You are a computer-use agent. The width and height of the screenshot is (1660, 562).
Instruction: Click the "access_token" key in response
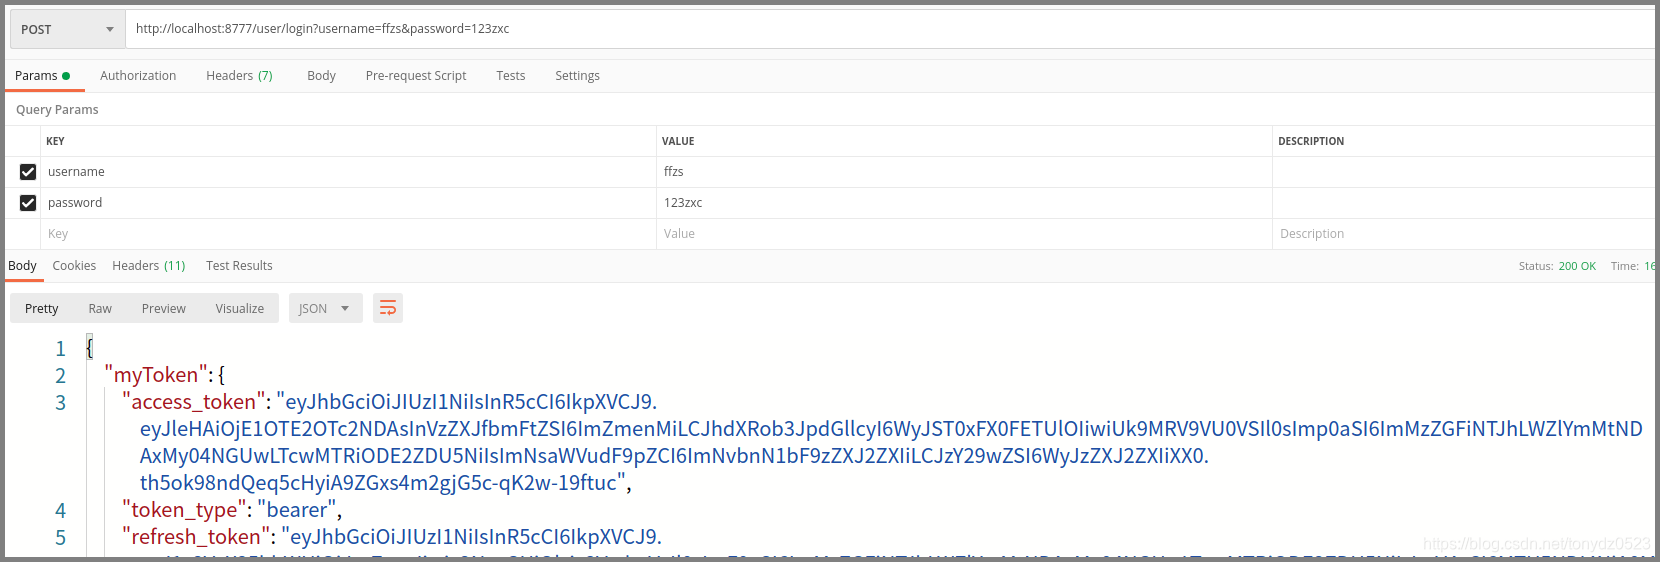(x=194, y=402)
